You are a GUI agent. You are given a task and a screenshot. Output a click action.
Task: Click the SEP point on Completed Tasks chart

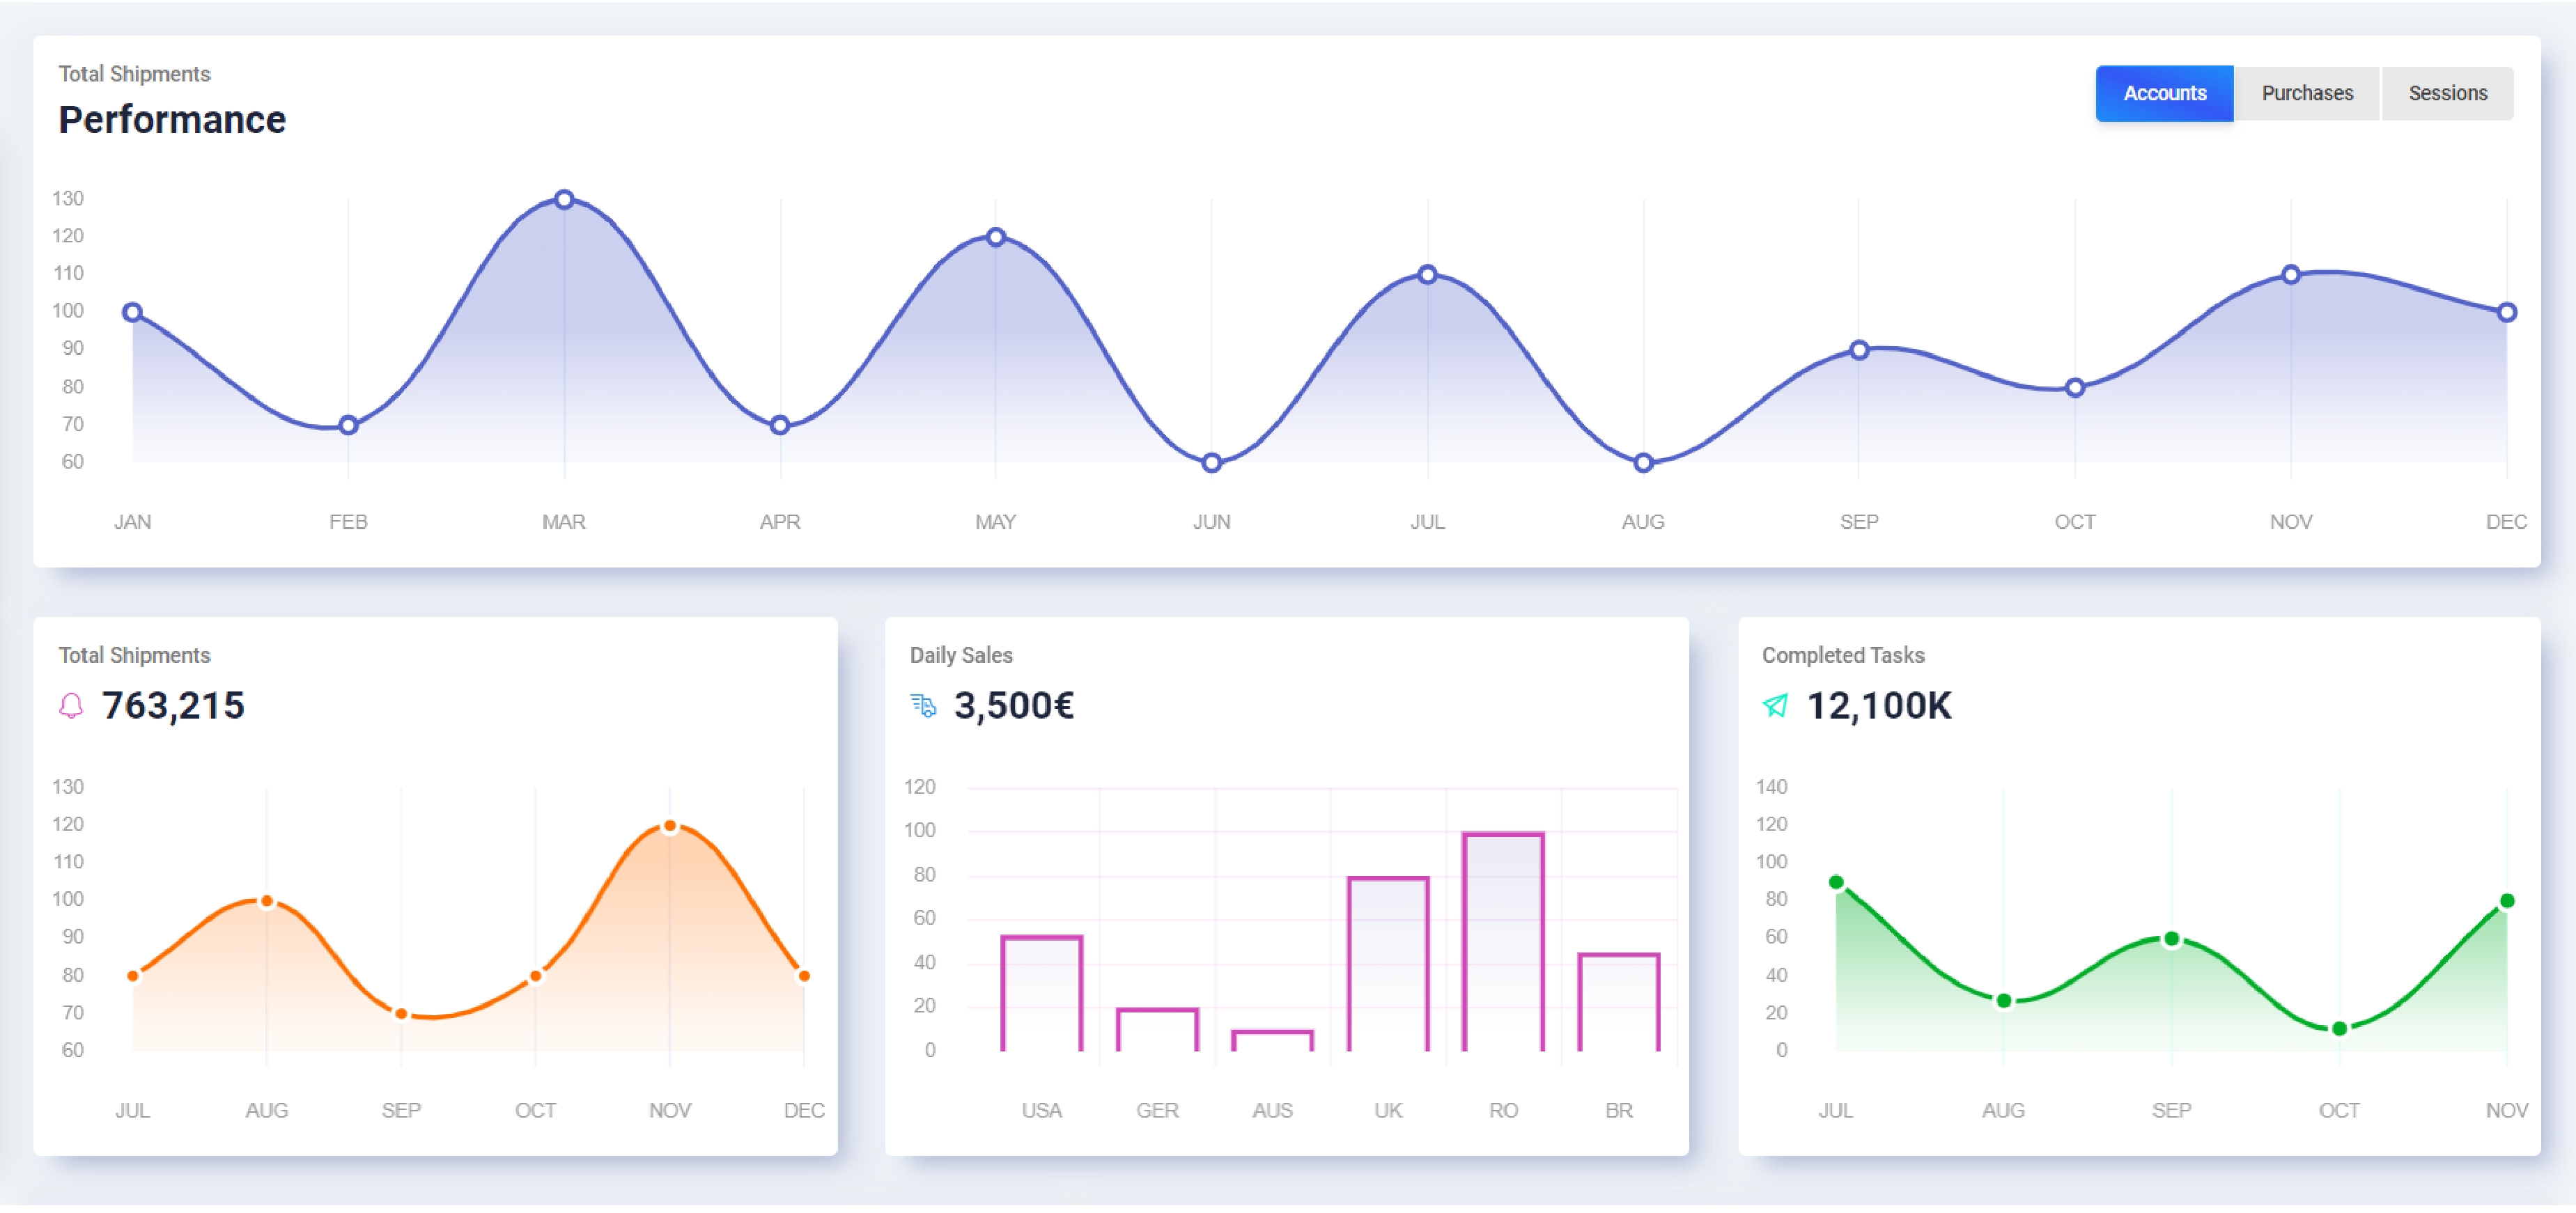2171,939
